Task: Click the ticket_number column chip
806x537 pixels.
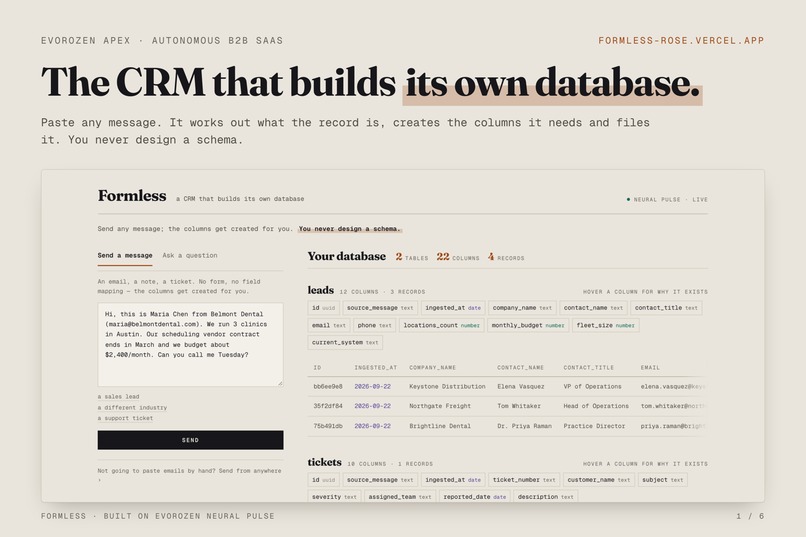Action: pos(524,480)
